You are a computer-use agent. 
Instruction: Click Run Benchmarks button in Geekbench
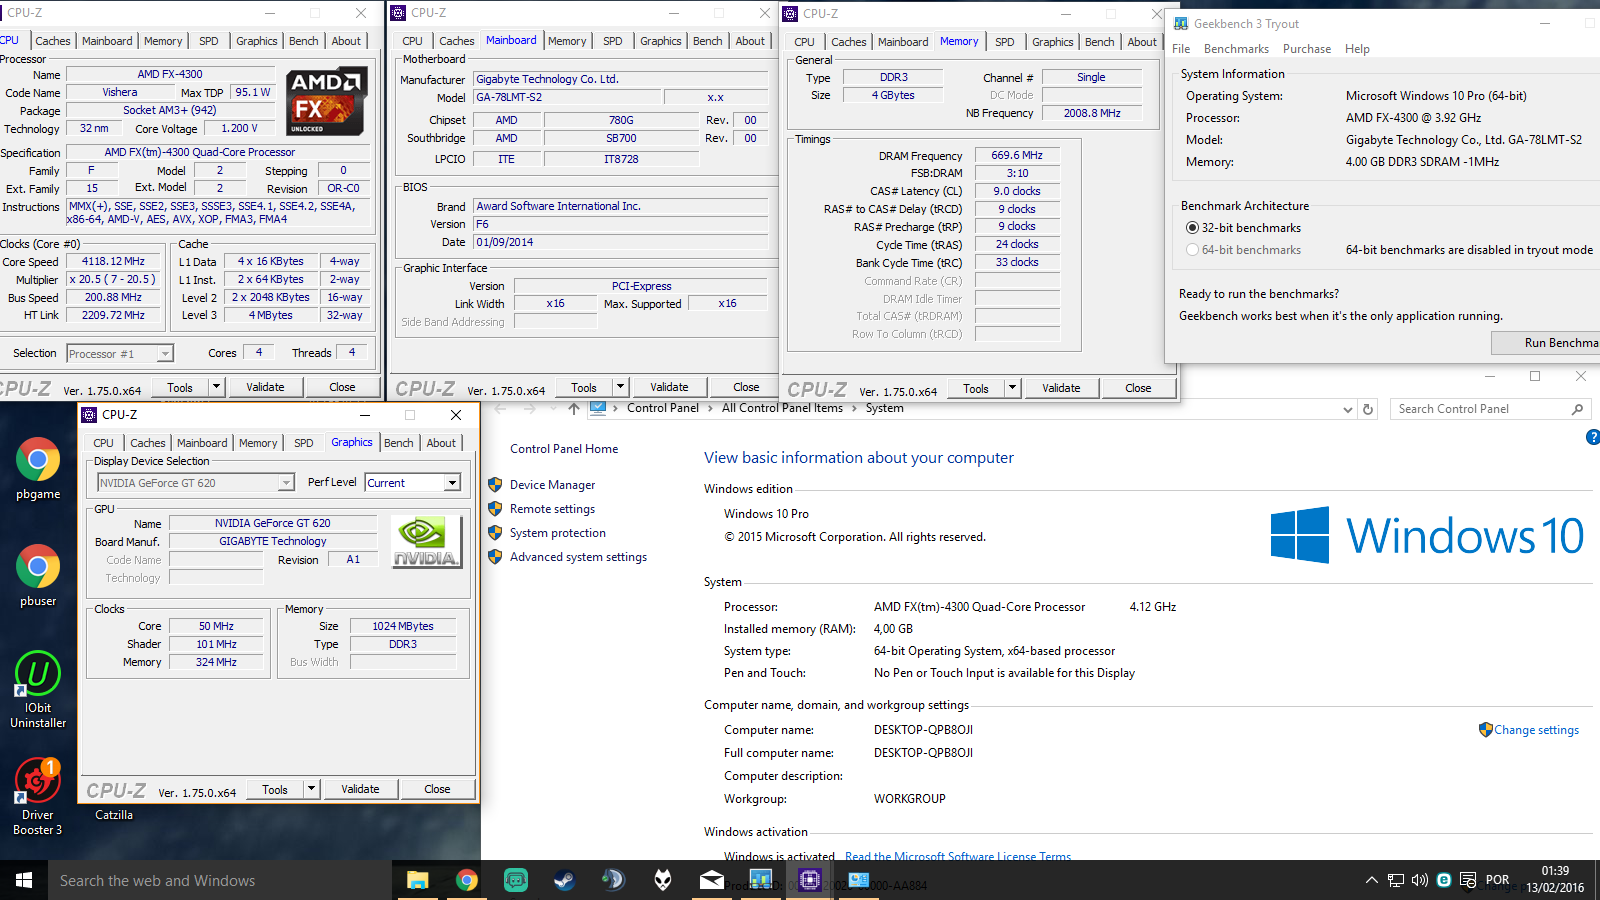pos(1546,343)
